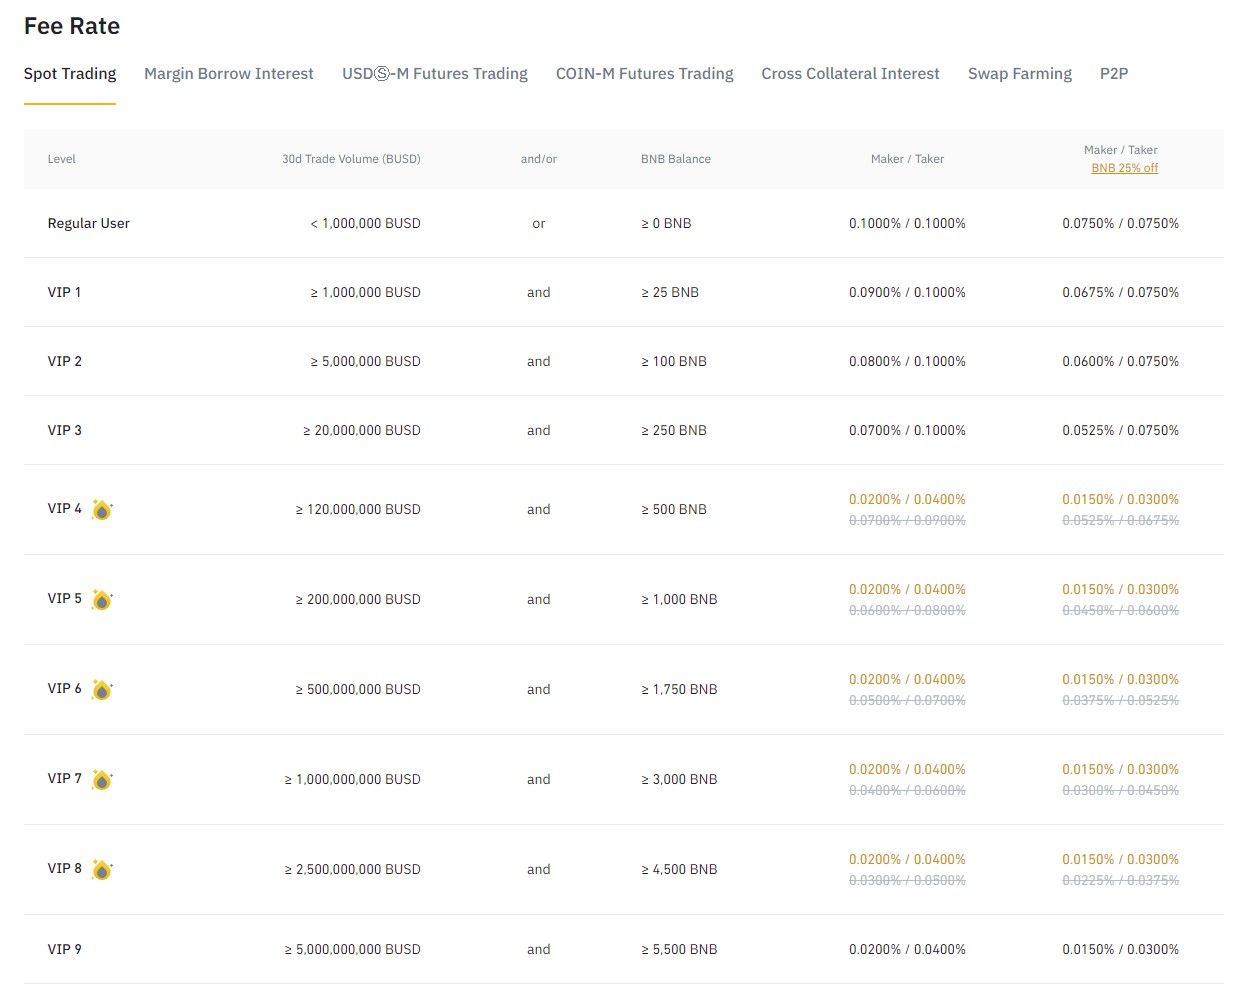This screenshot has height=994, width=1245.
Task: Click the ≥ 25 BNB balance cell
Action: click(x=670, y=293)
